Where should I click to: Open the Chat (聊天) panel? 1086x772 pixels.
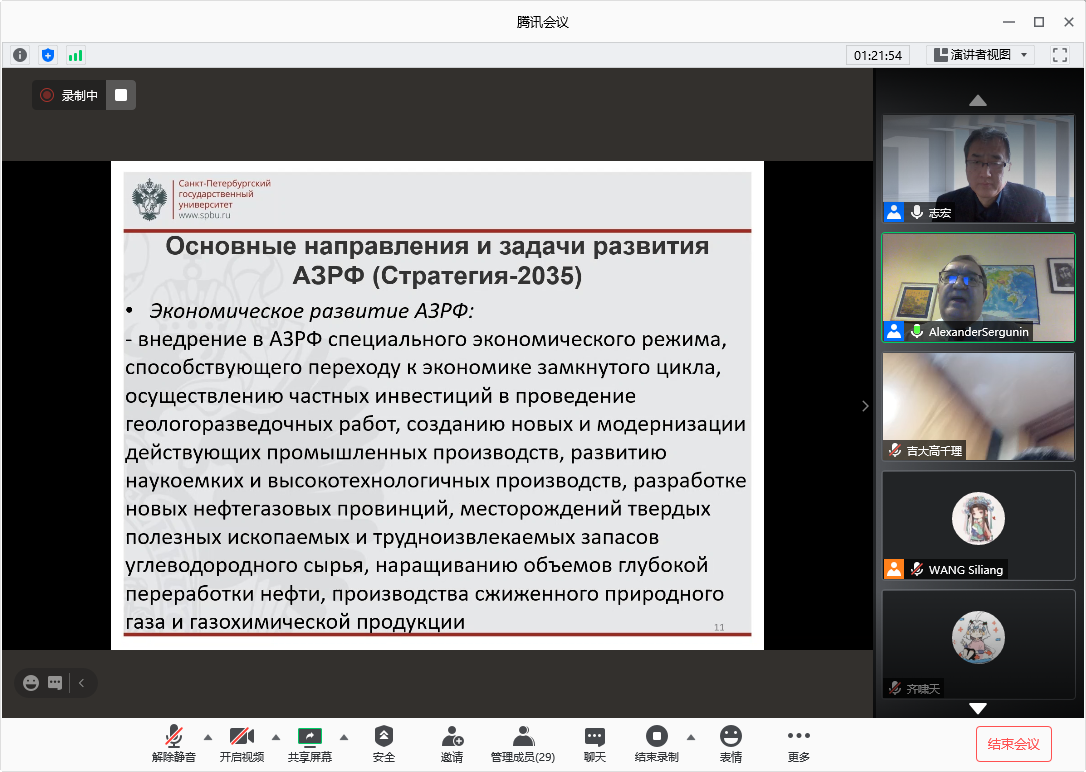click(x=595, y=744)
